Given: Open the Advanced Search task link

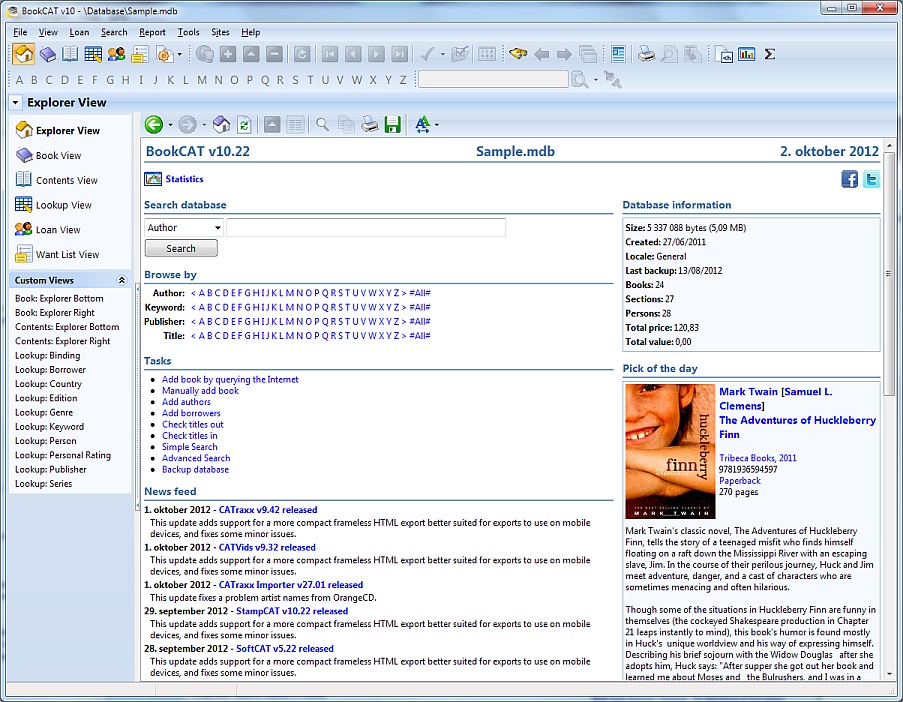Looking at the screenshot, I should point(196,458).
